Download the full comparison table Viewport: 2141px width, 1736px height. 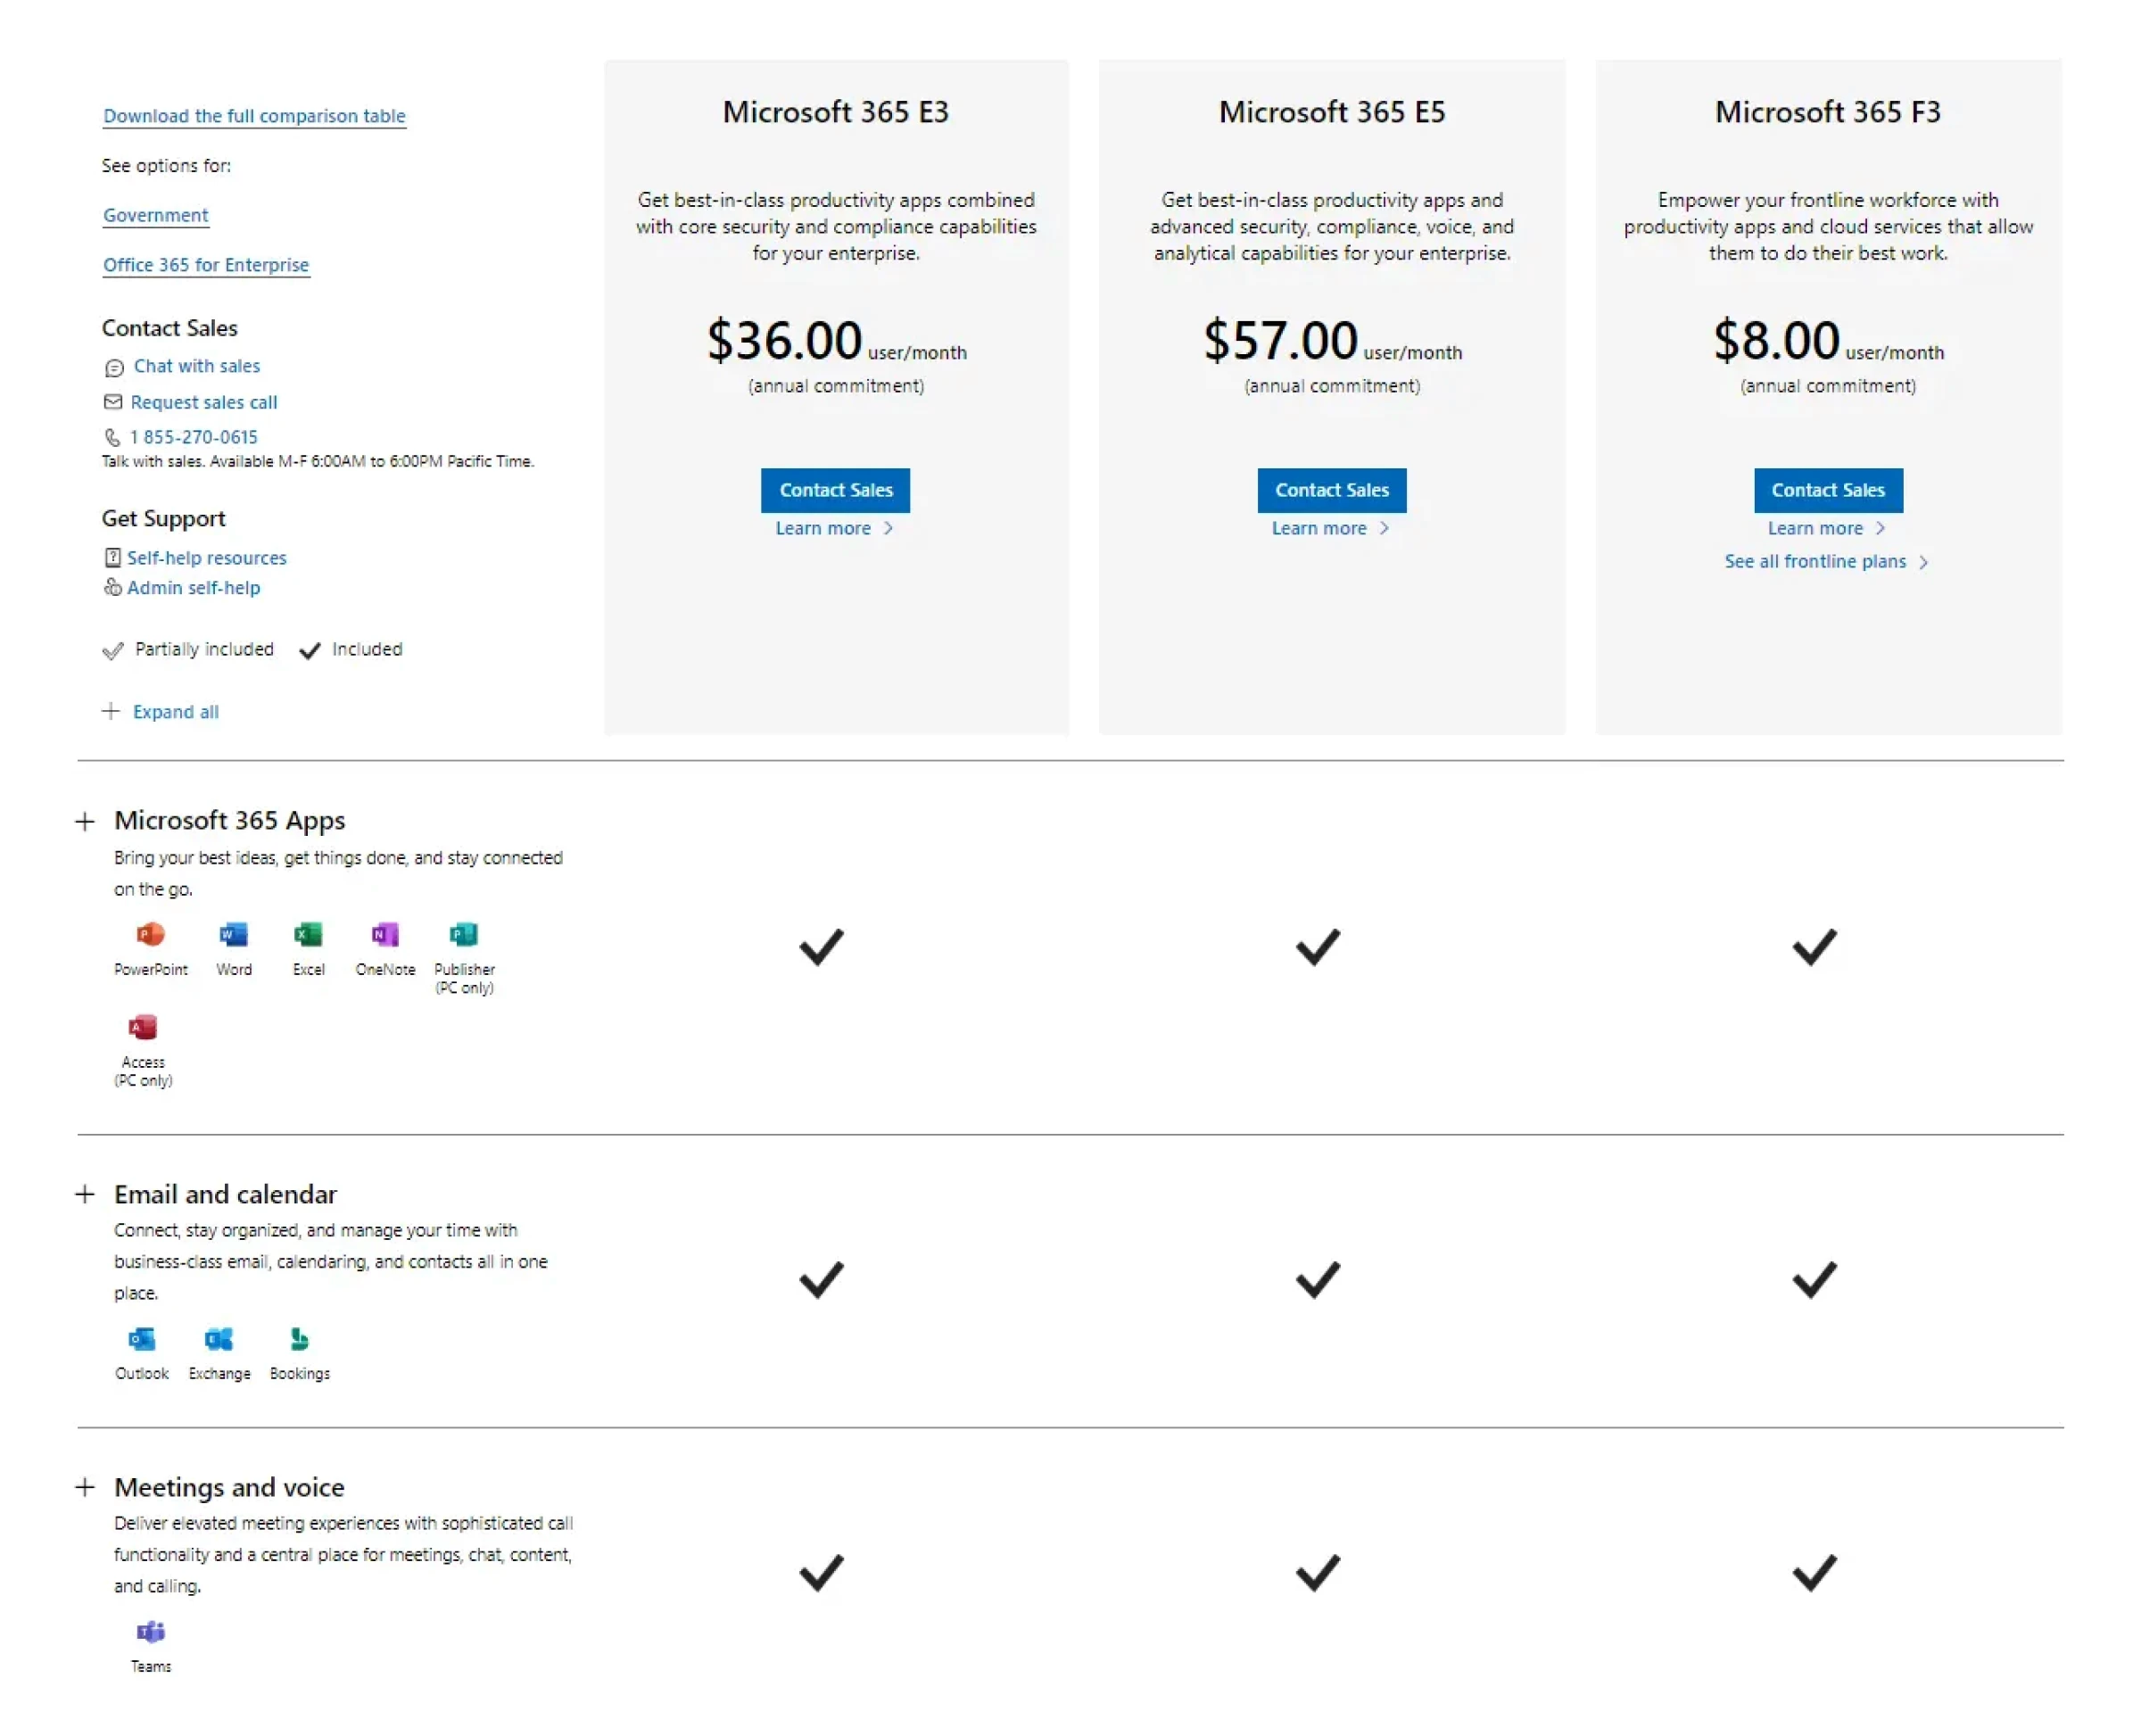(254, 116)
